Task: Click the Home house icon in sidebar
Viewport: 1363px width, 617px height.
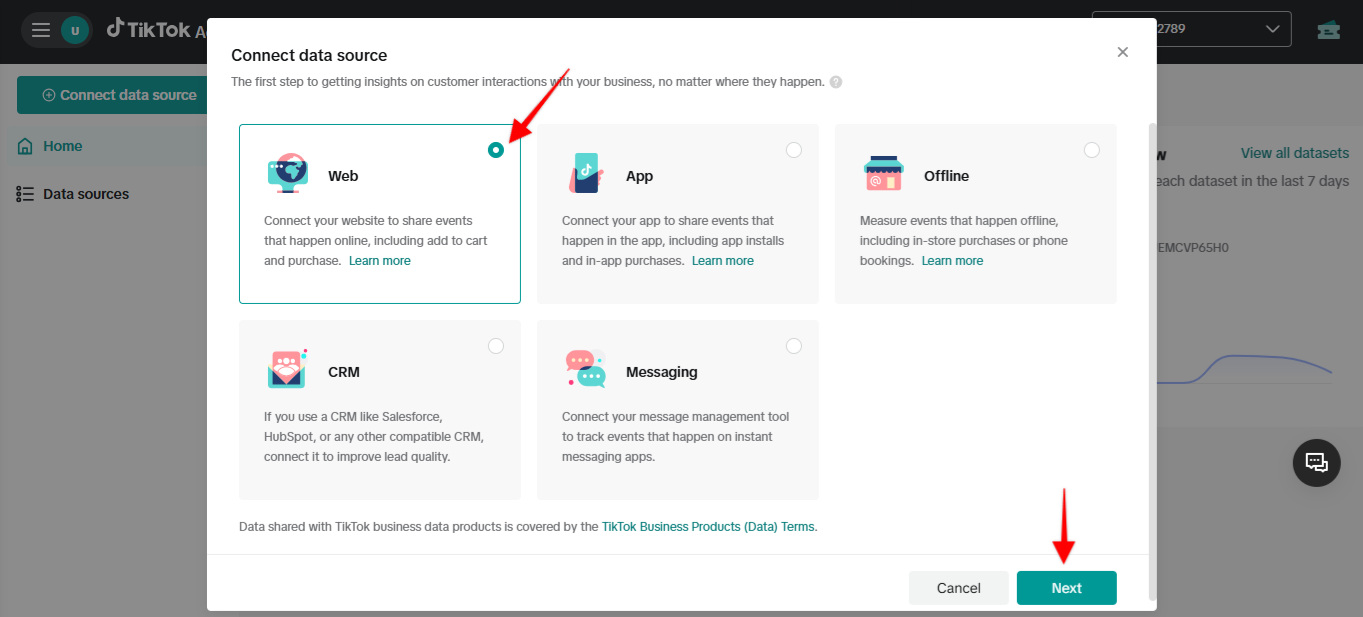Action: 25,146
